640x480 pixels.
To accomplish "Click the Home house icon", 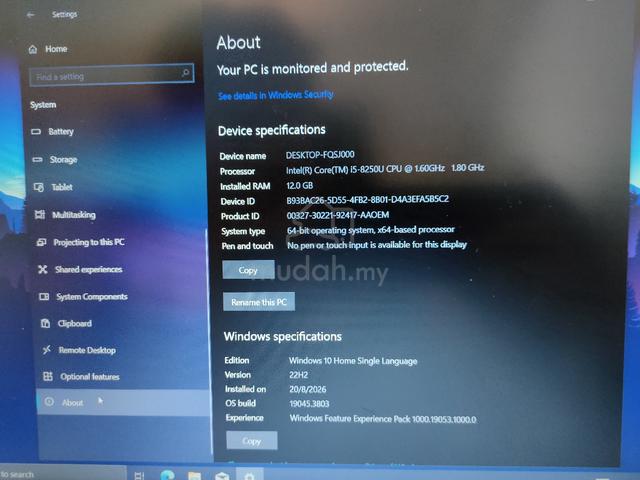I will 33,50.
